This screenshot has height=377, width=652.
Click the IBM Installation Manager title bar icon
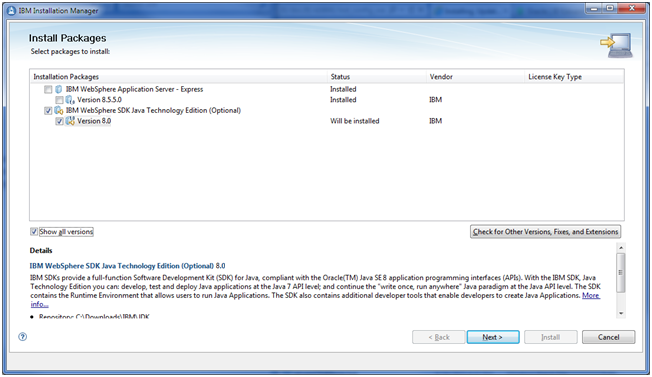[x=12, y=10]
